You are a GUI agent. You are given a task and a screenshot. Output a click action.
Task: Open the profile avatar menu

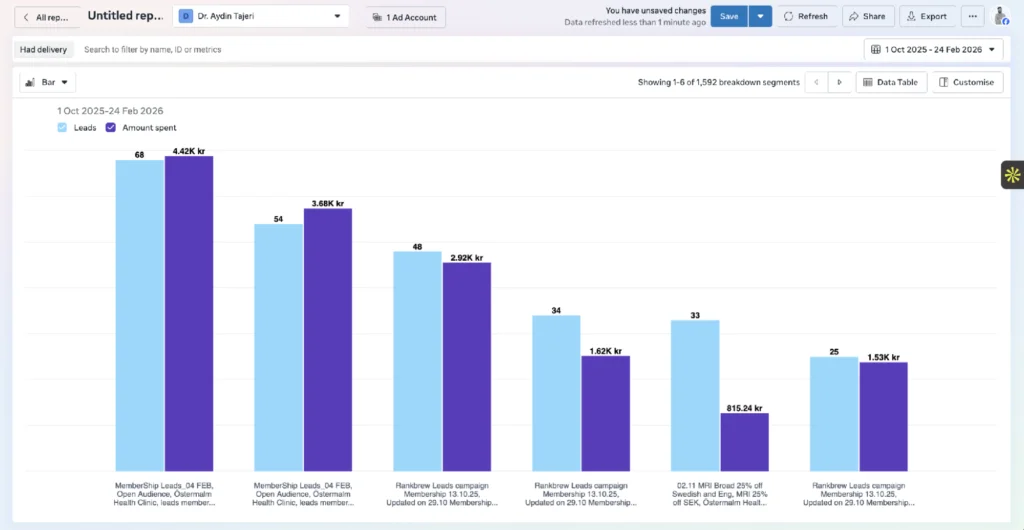pos(1000,16)
